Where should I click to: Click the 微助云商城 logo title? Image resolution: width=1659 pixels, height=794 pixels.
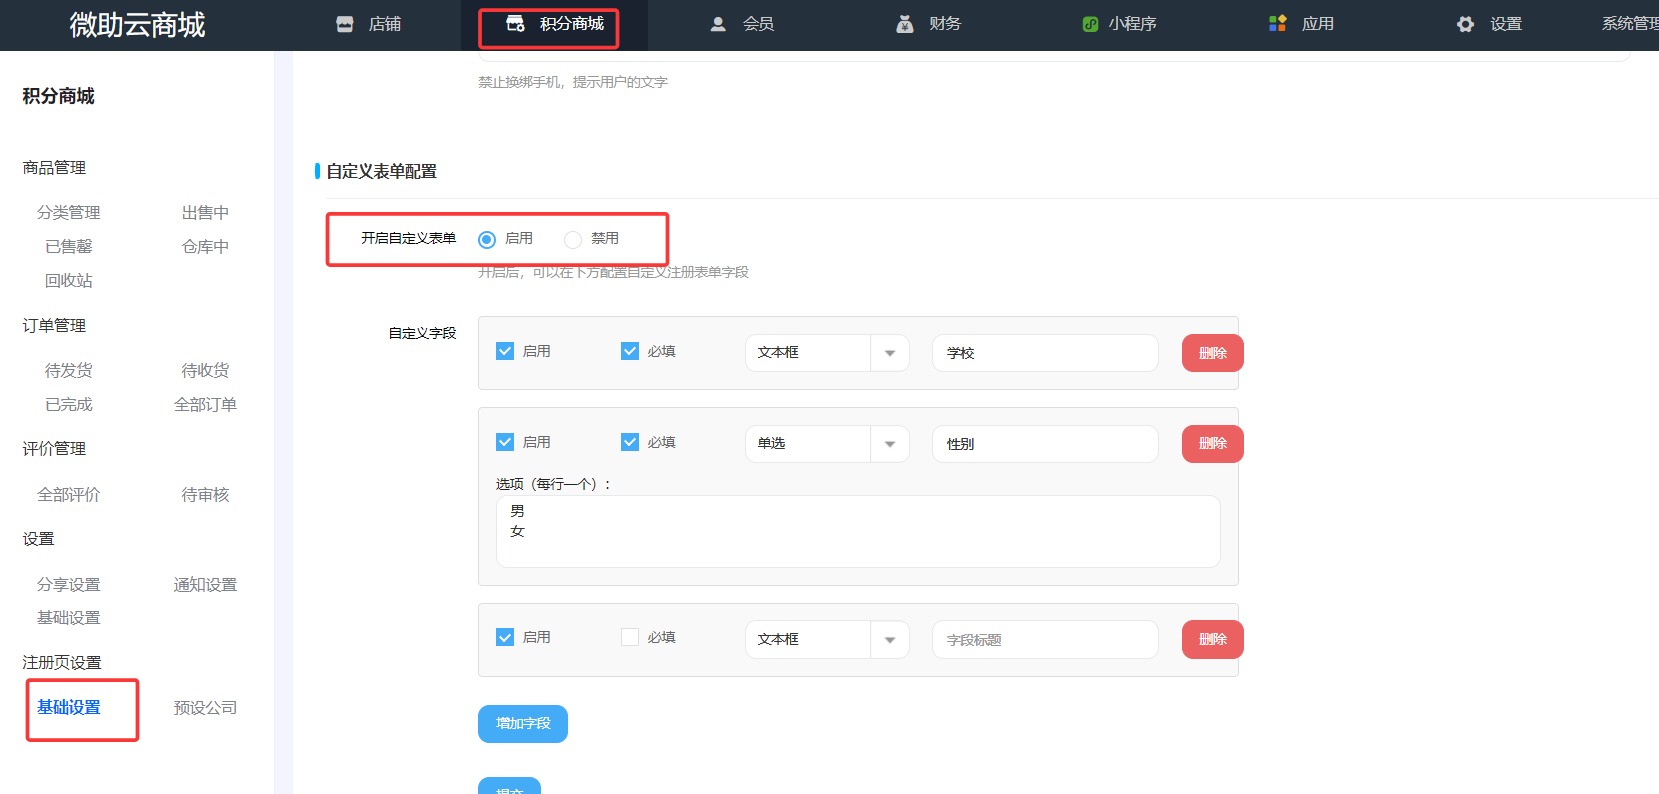click(137, 25)
